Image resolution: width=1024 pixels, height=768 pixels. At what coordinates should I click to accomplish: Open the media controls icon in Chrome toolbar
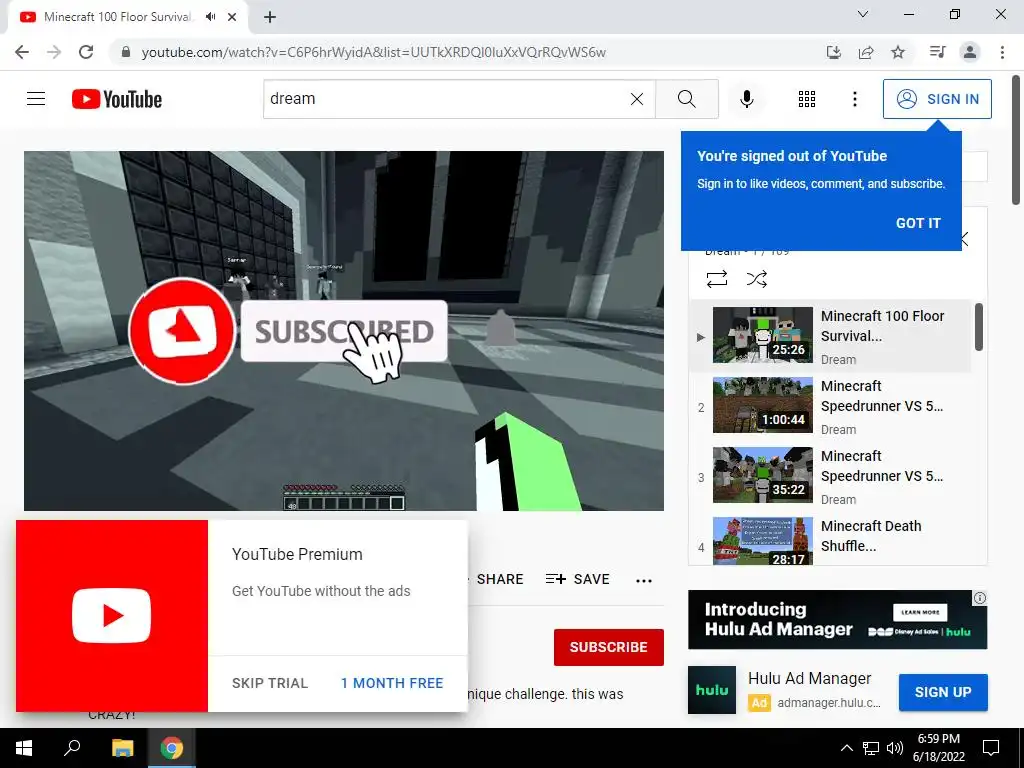[x=937, y=52]
